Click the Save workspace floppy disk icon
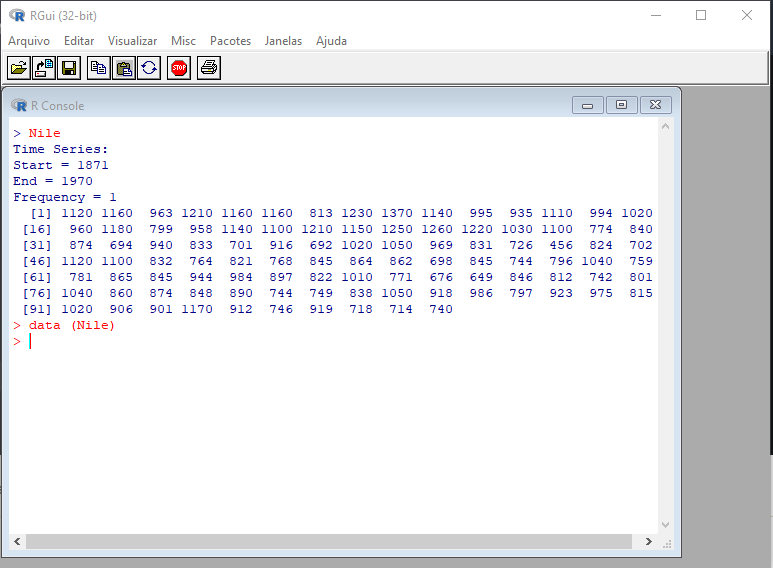Viewport: 773px width, 568px height. point(69,68)
